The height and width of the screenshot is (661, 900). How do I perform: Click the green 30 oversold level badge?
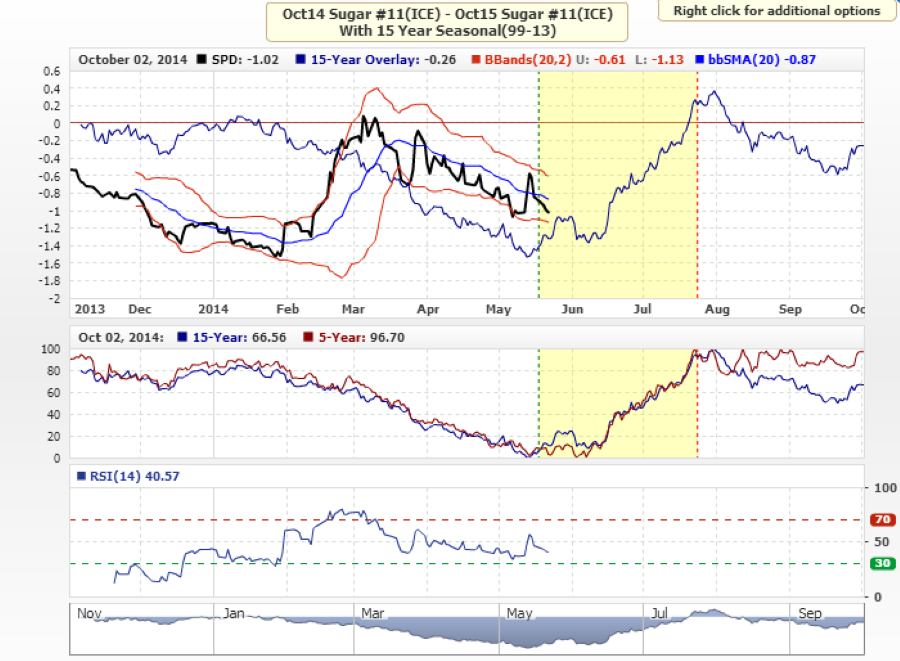click(882, 563)
